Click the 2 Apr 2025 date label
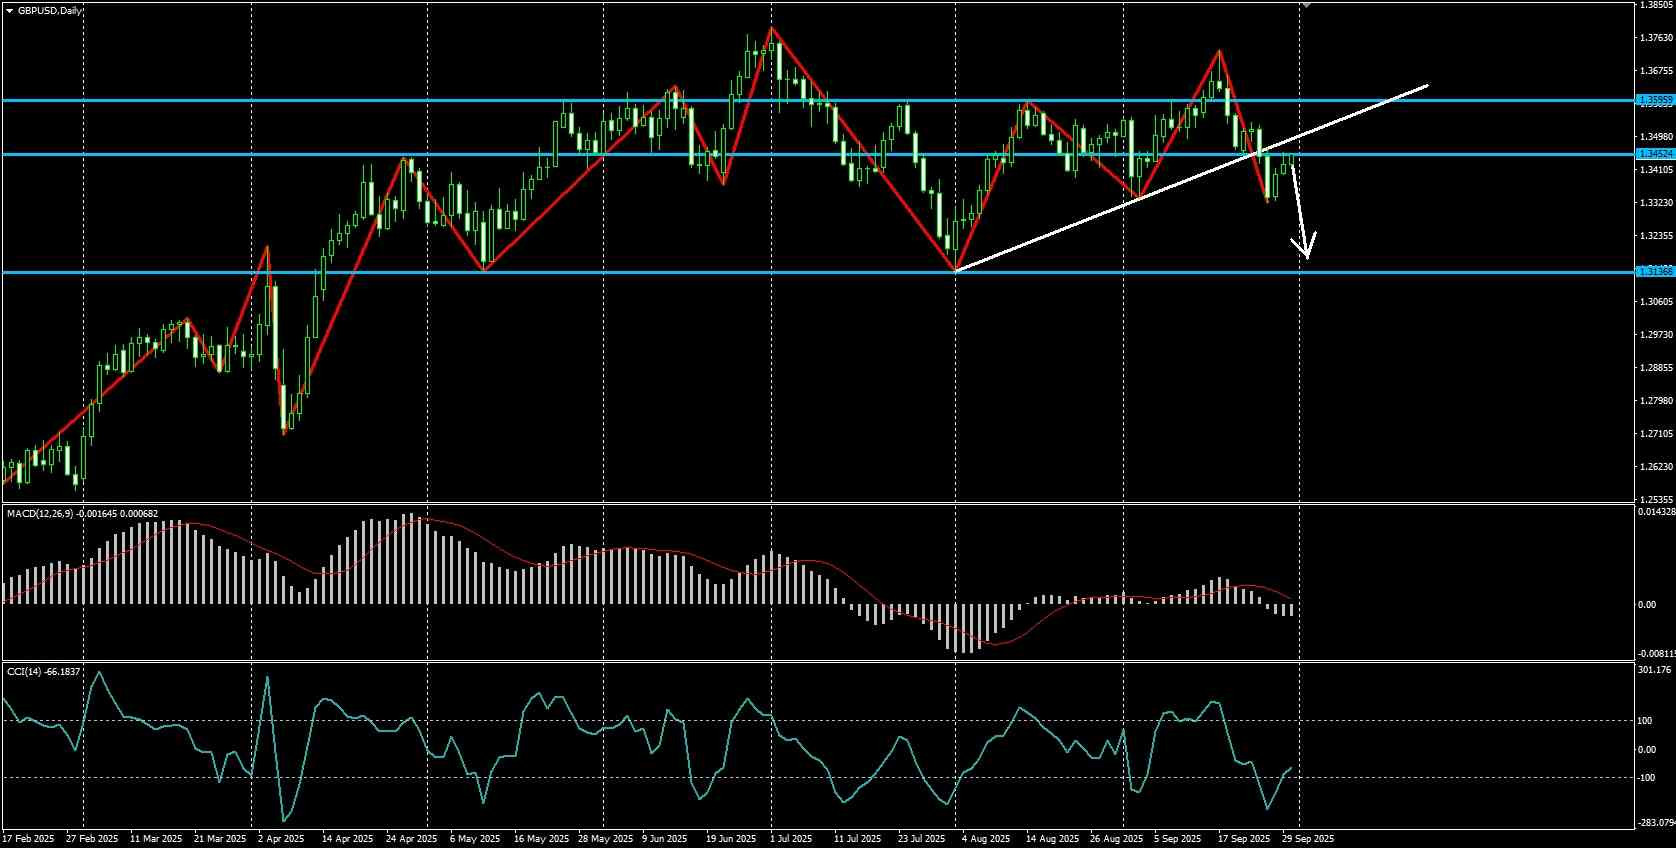The height and width of the screenshot is (848, 1676). (x=281, y=839)
